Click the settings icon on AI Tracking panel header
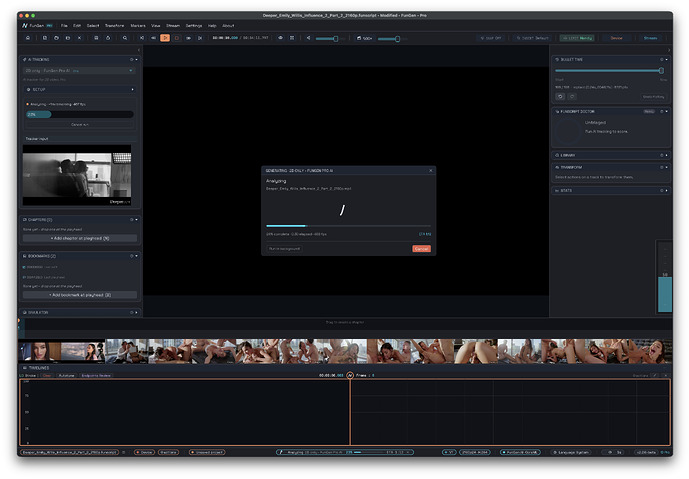Screen dimensions: 689x479 (131, 59)
